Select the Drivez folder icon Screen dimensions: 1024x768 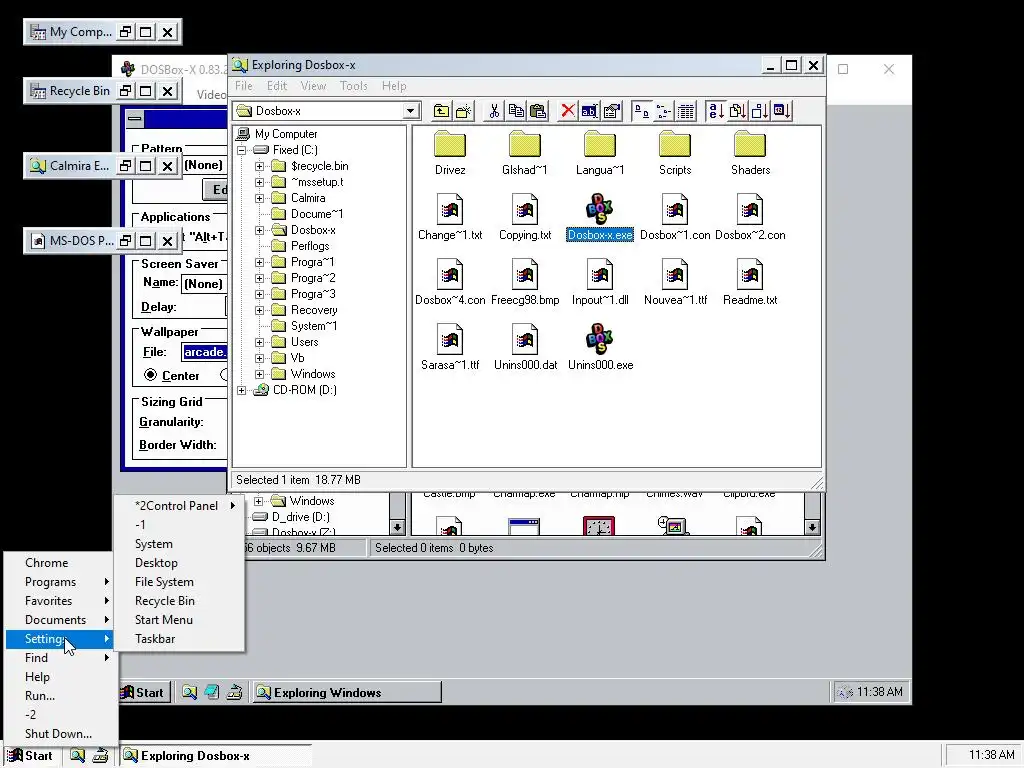point(450,144)
